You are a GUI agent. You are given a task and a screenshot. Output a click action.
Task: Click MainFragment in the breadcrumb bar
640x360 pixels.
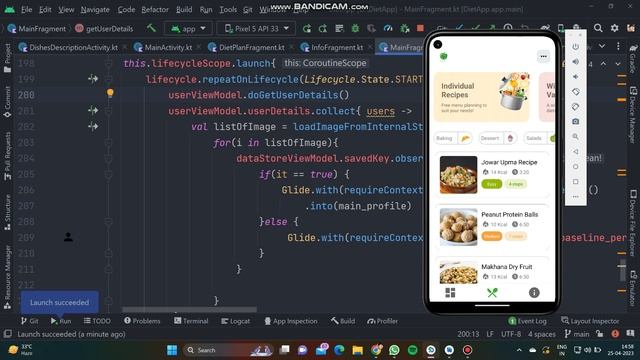pyautogui.click(x=37, y=29)
